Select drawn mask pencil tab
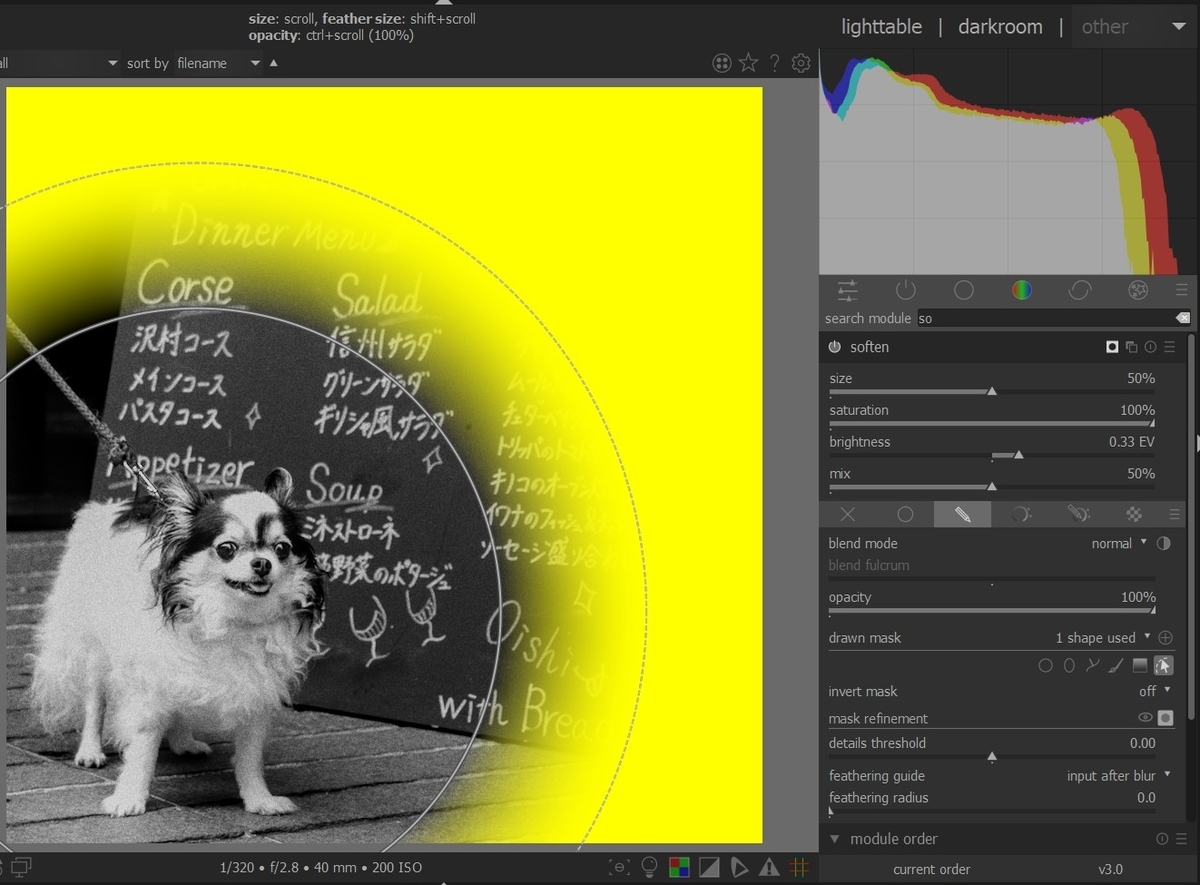Viewport: 1200px width, 885px height. (963, 514)
